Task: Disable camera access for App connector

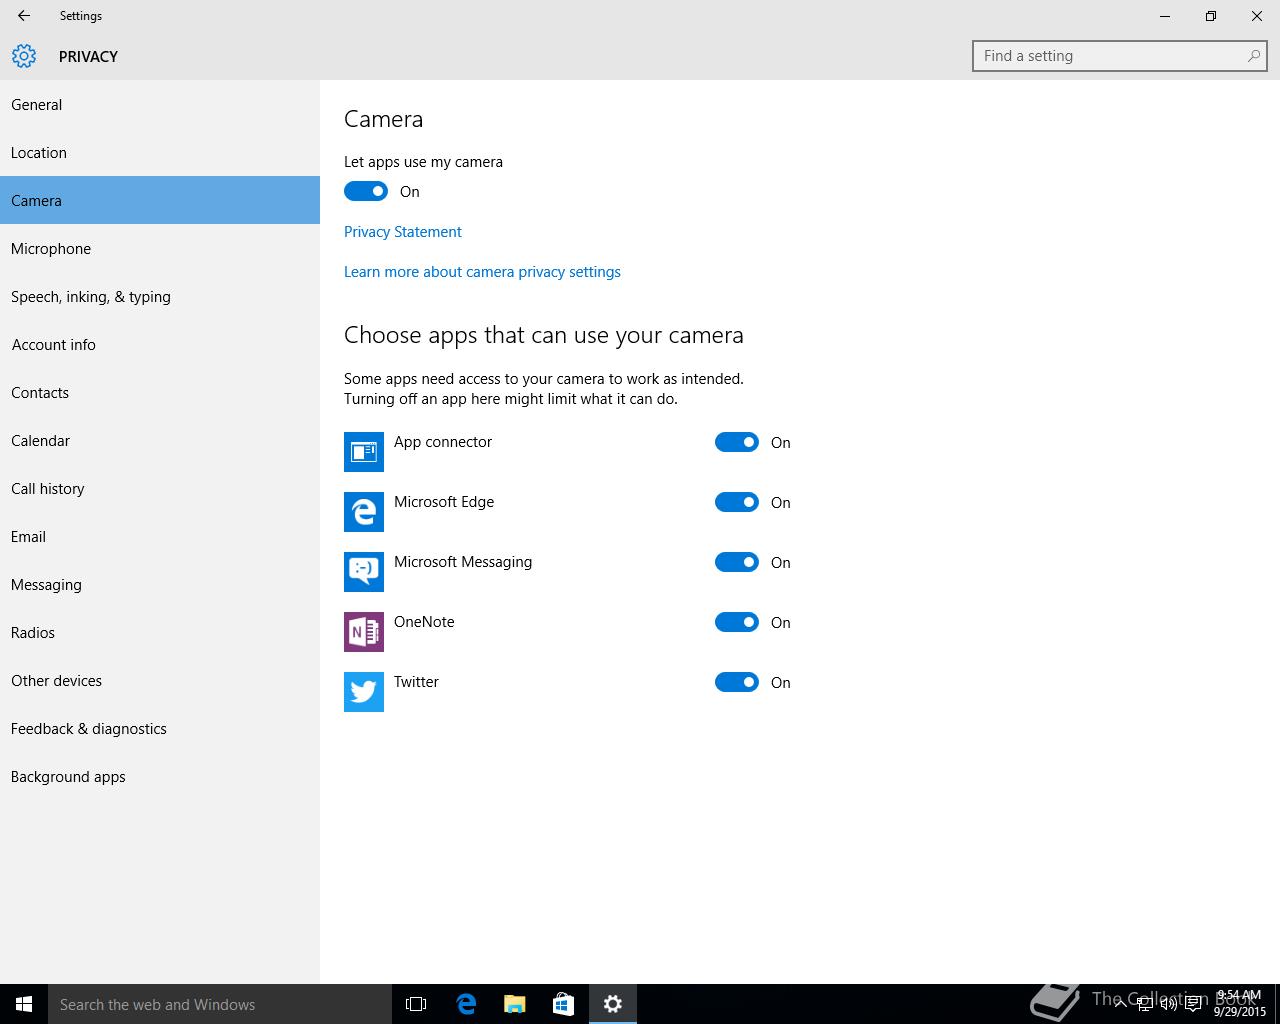Action: coord(737,442)
